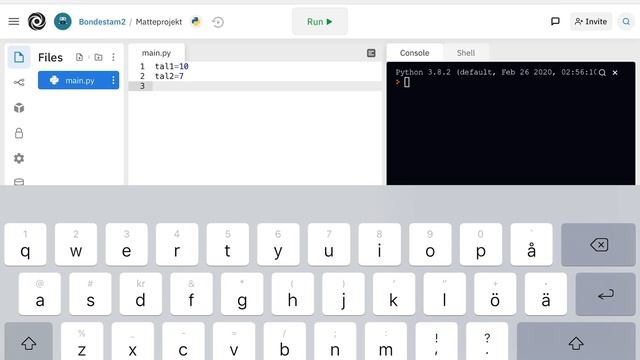Search inside the console
The width and height of the screenshot is (640, 360).
pyautogui.click(x=602, y=73)
